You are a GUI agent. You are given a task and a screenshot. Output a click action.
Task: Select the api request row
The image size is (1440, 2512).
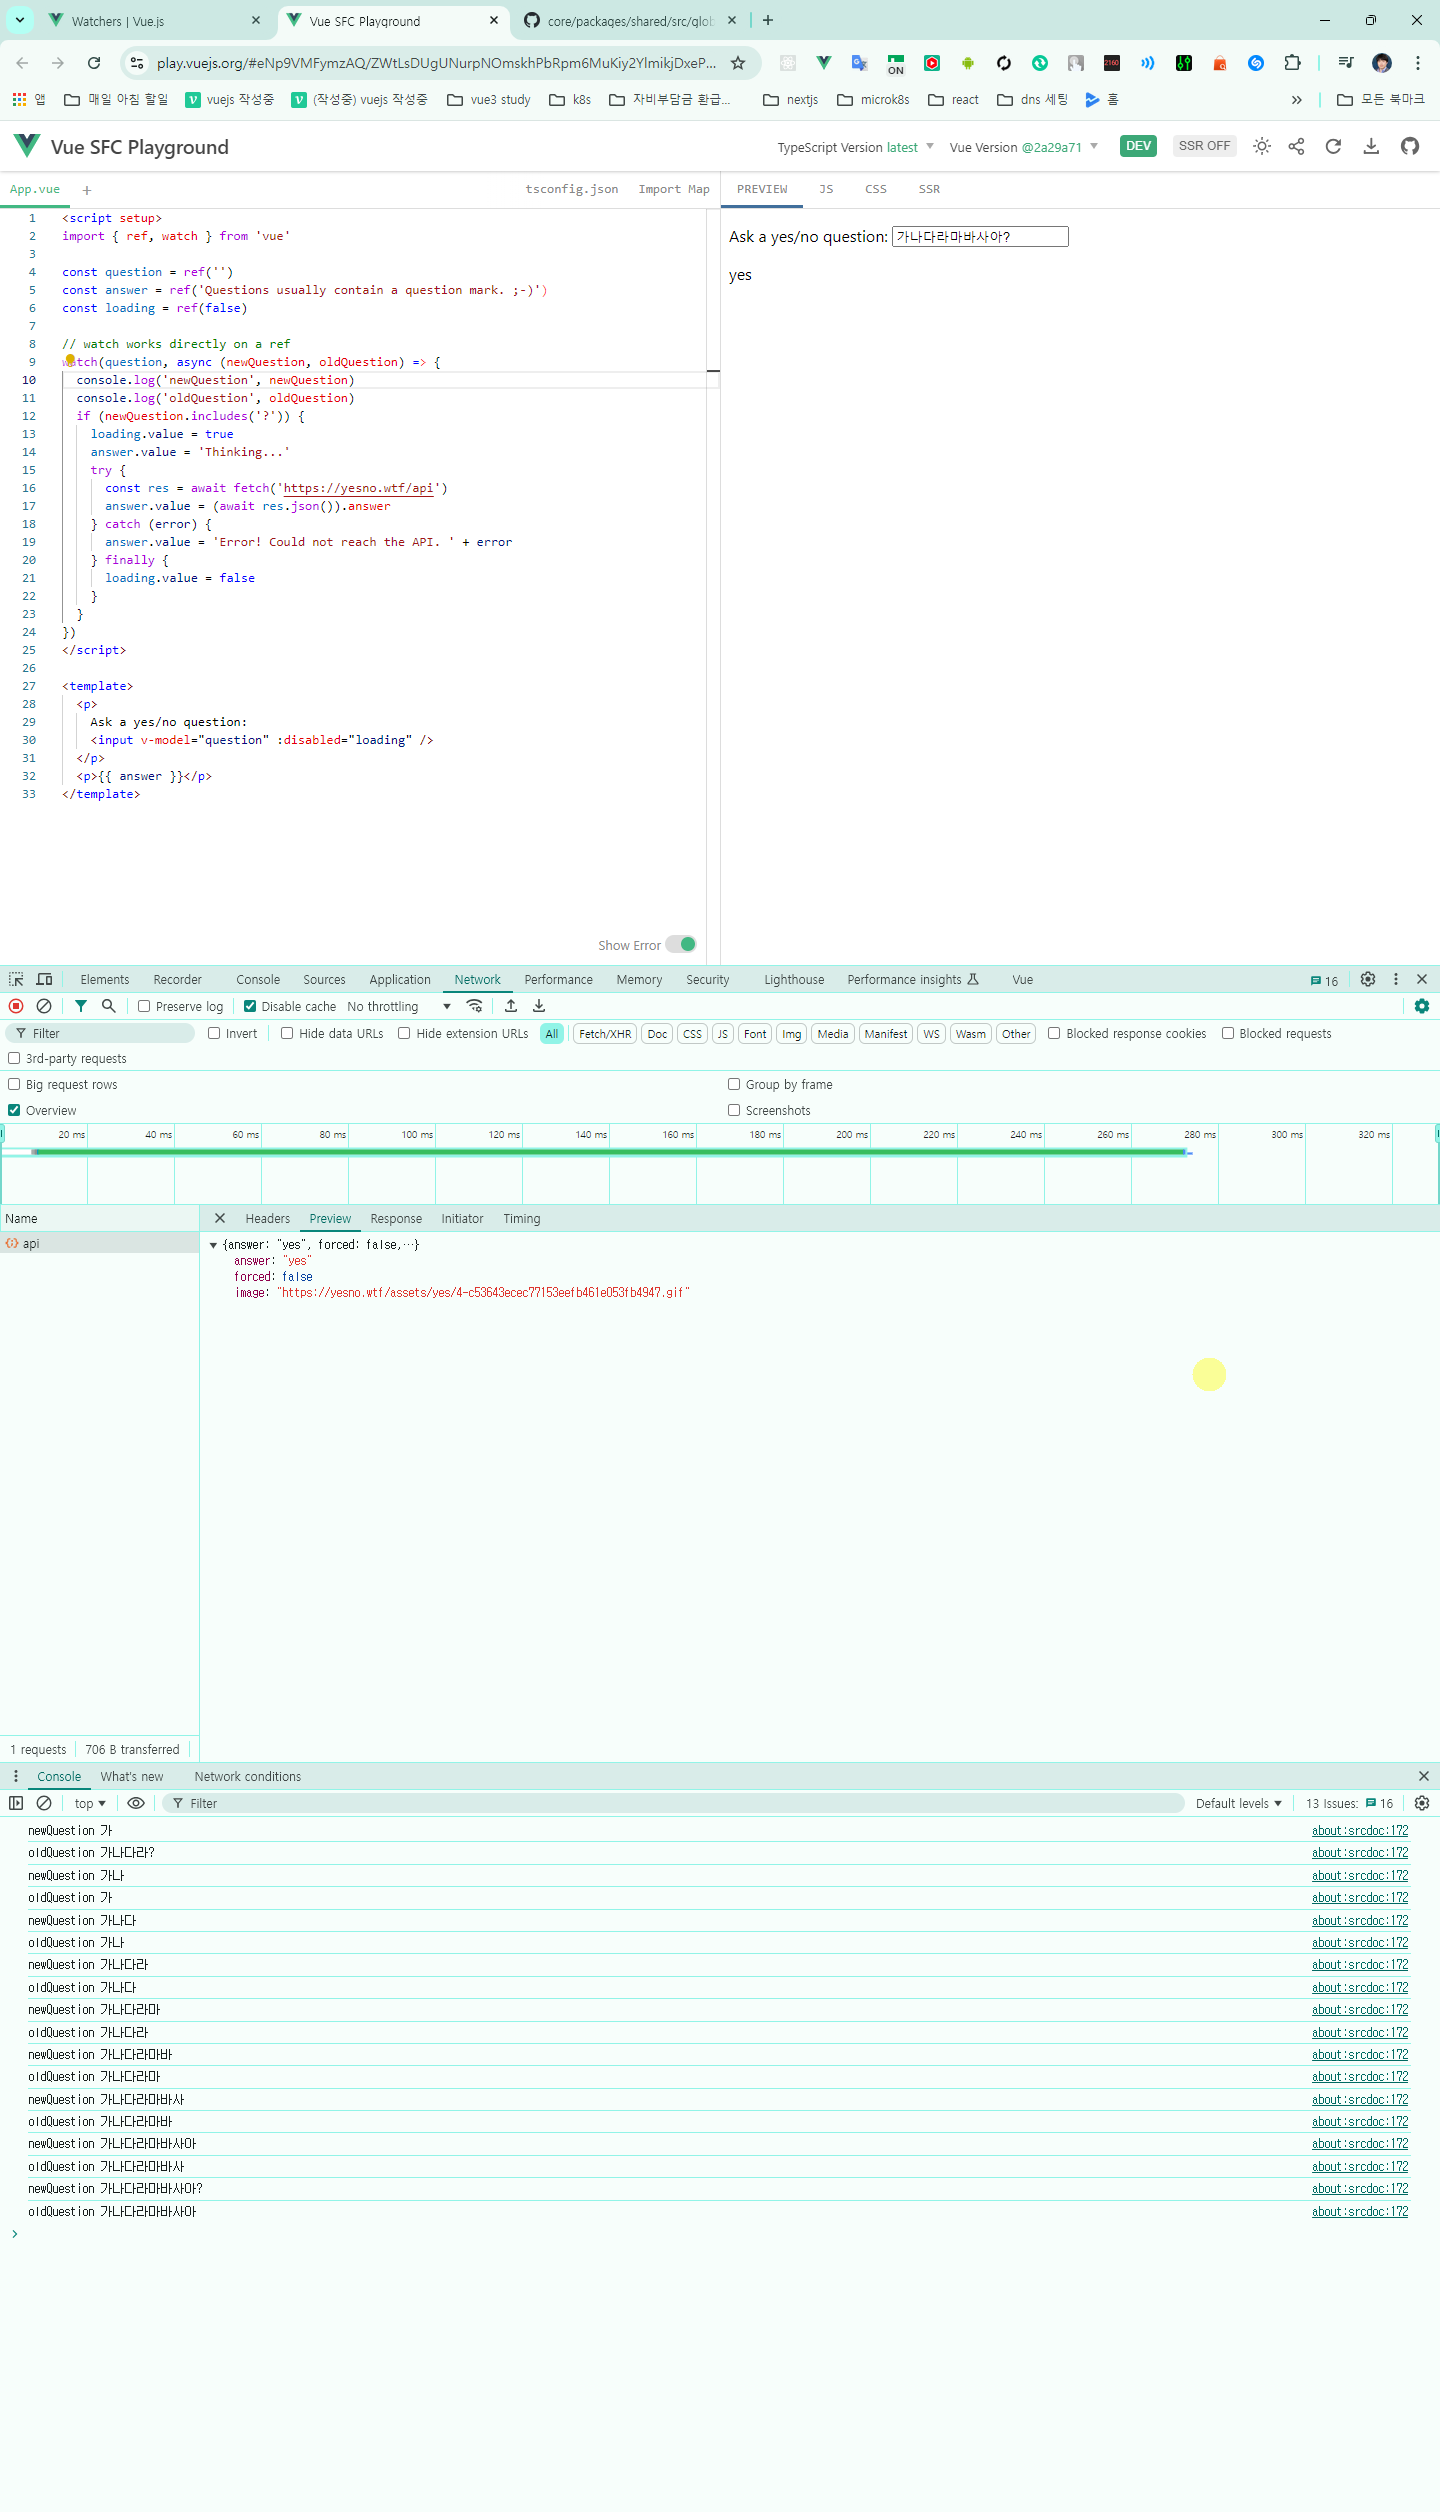(100, 1243)
